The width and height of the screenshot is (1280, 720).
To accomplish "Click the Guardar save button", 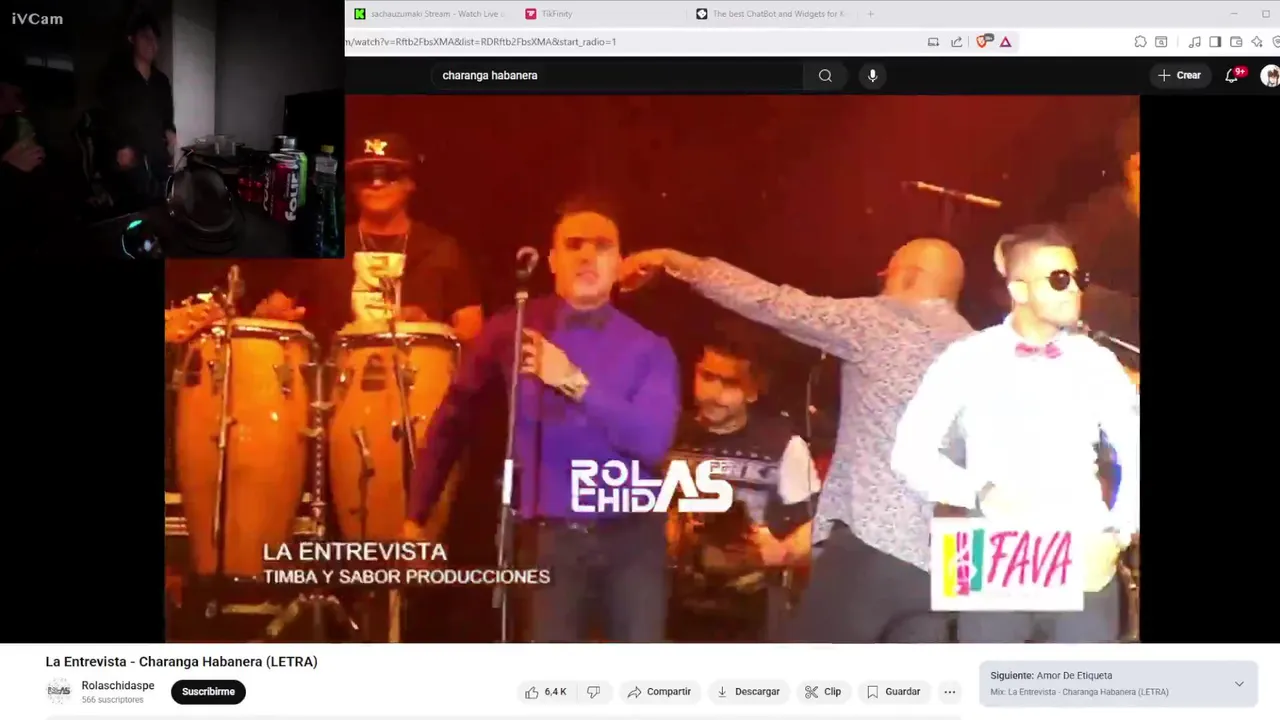I will [893, 692].
